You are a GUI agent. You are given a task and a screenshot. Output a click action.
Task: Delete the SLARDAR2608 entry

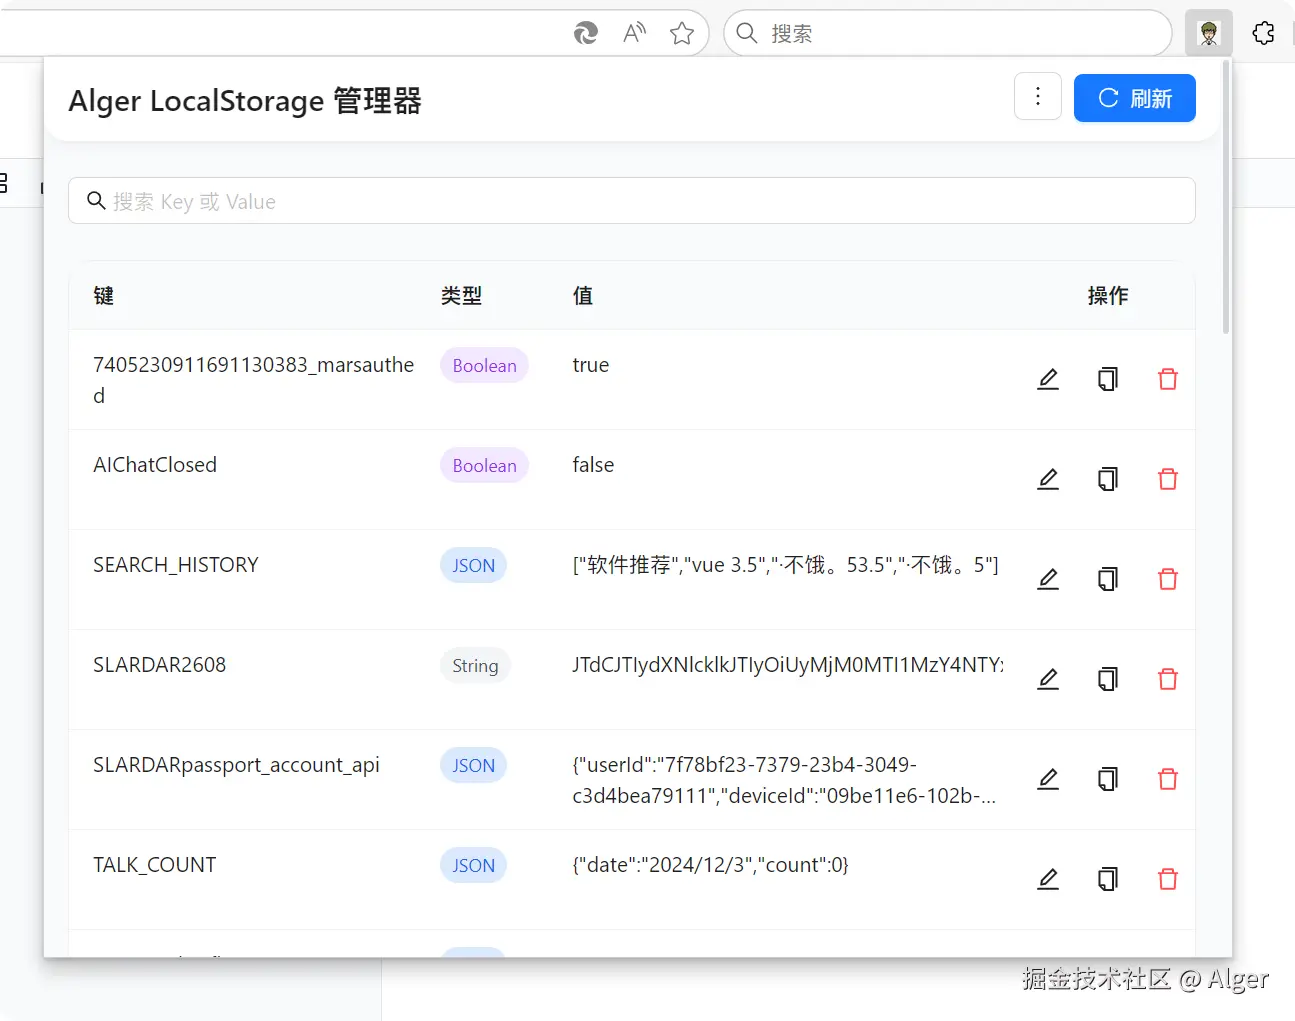[x=1168, y=679]
